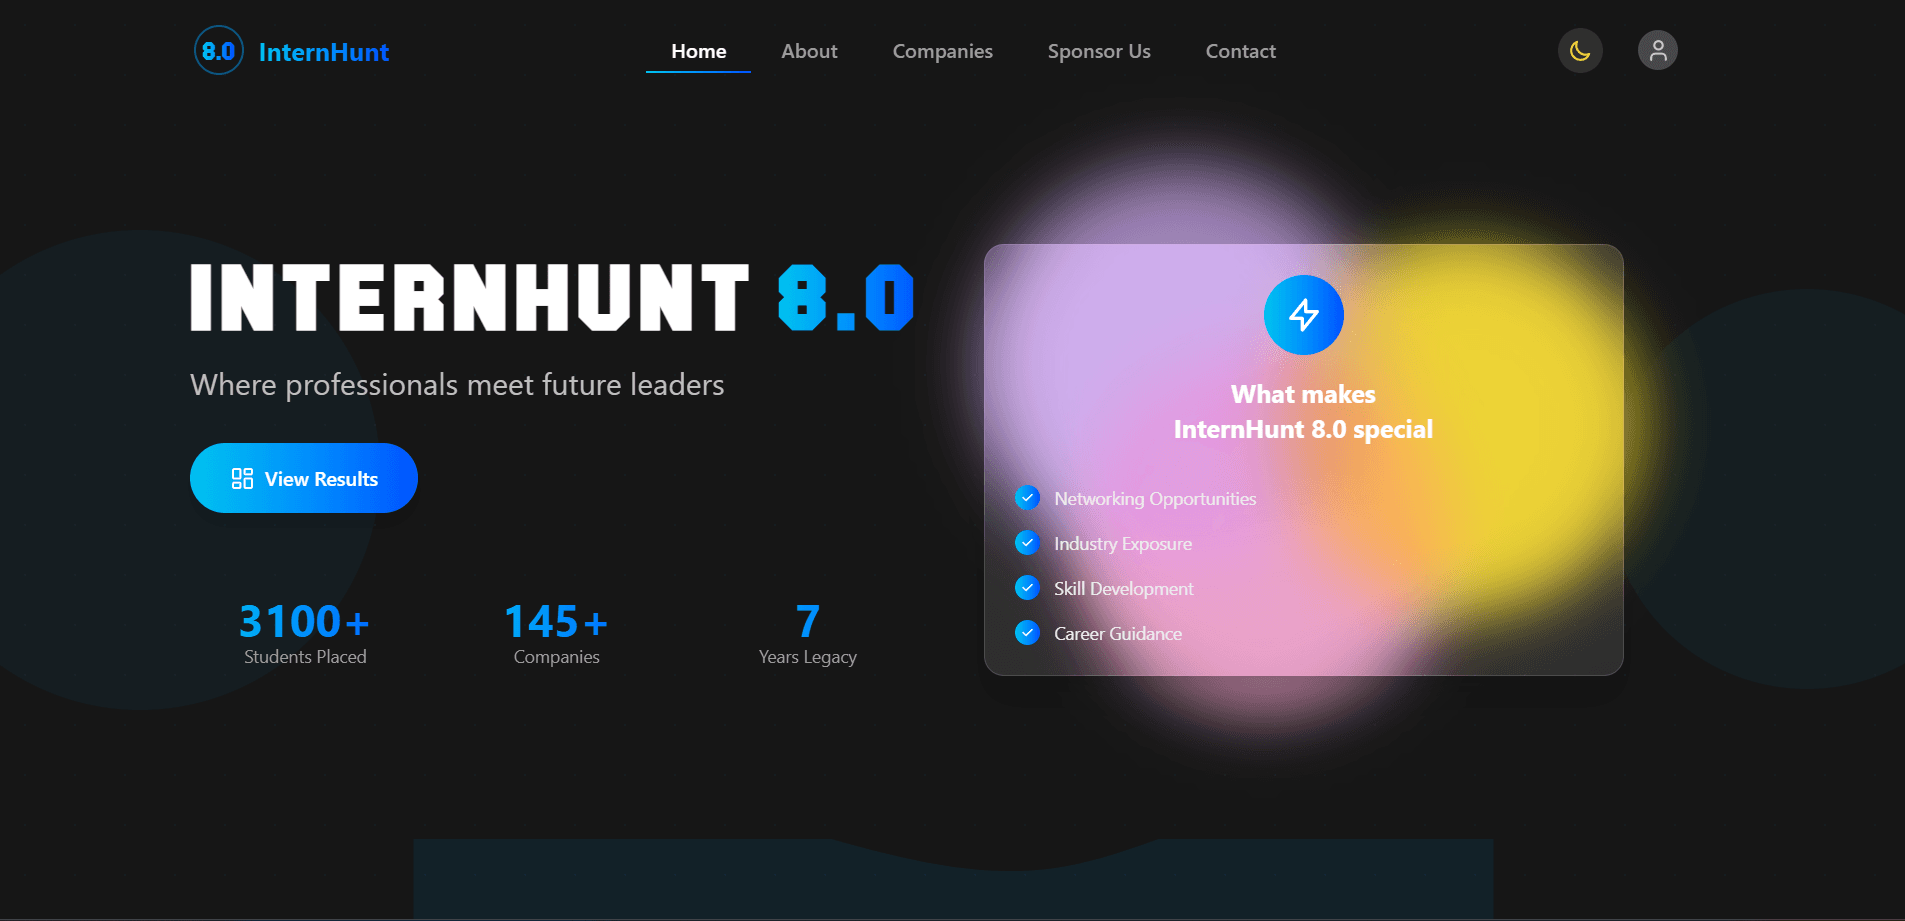Open the Companies nav item

[943, 51]
